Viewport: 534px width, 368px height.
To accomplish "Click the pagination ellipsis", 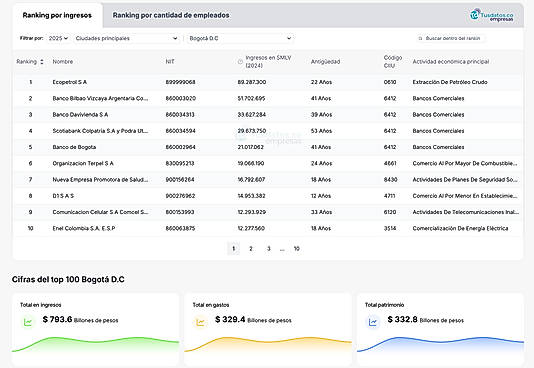I will tap(282, 249).
